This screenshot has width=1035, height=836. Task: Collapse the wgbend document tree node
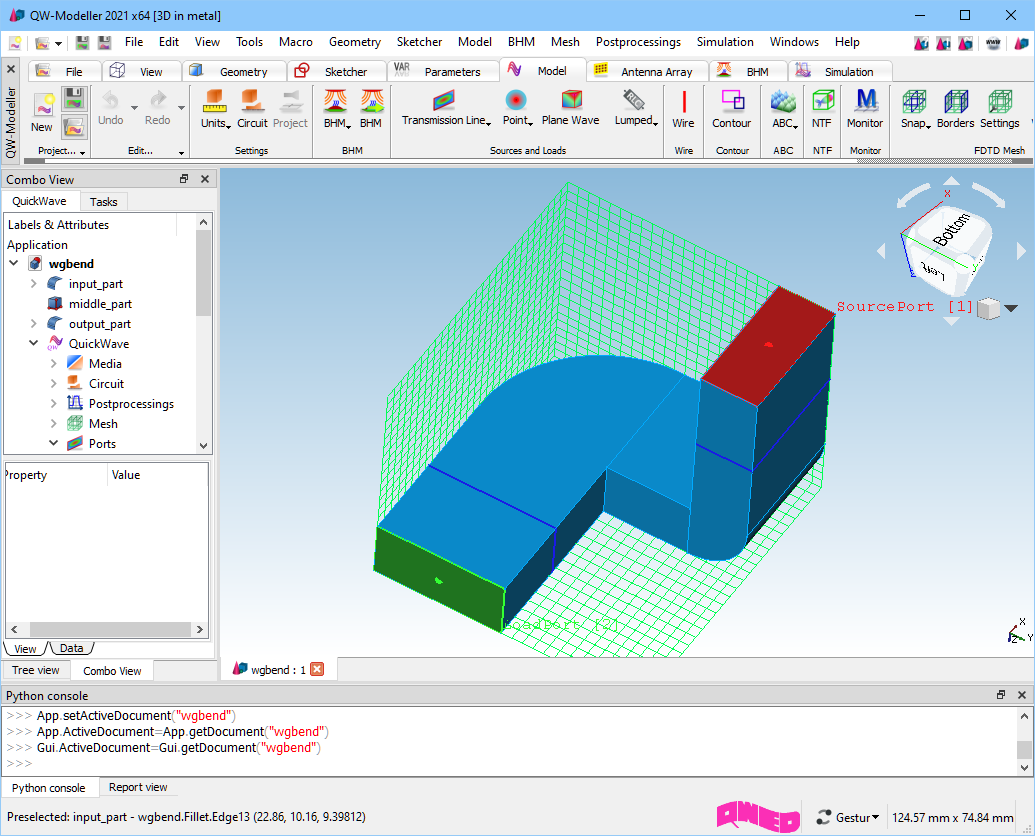14,263
